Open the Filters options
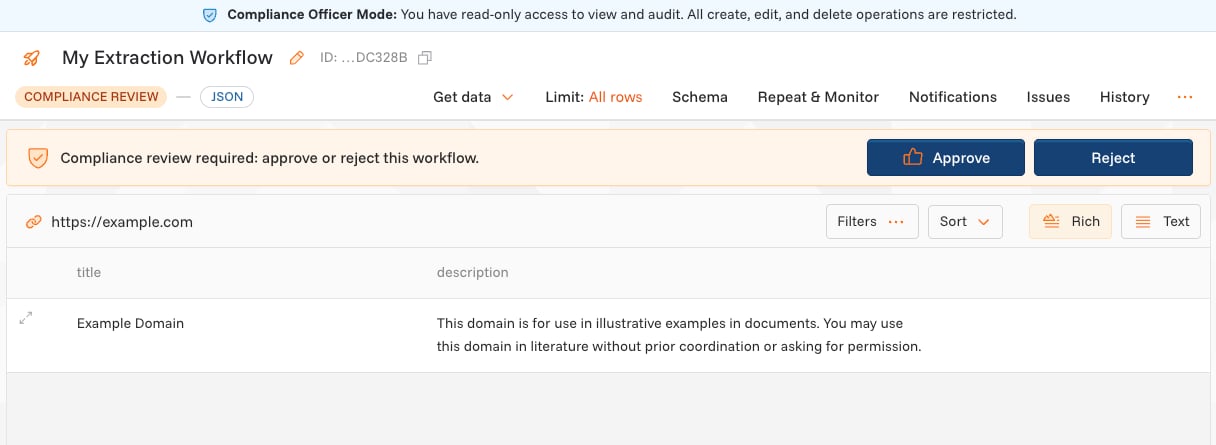 872,222
